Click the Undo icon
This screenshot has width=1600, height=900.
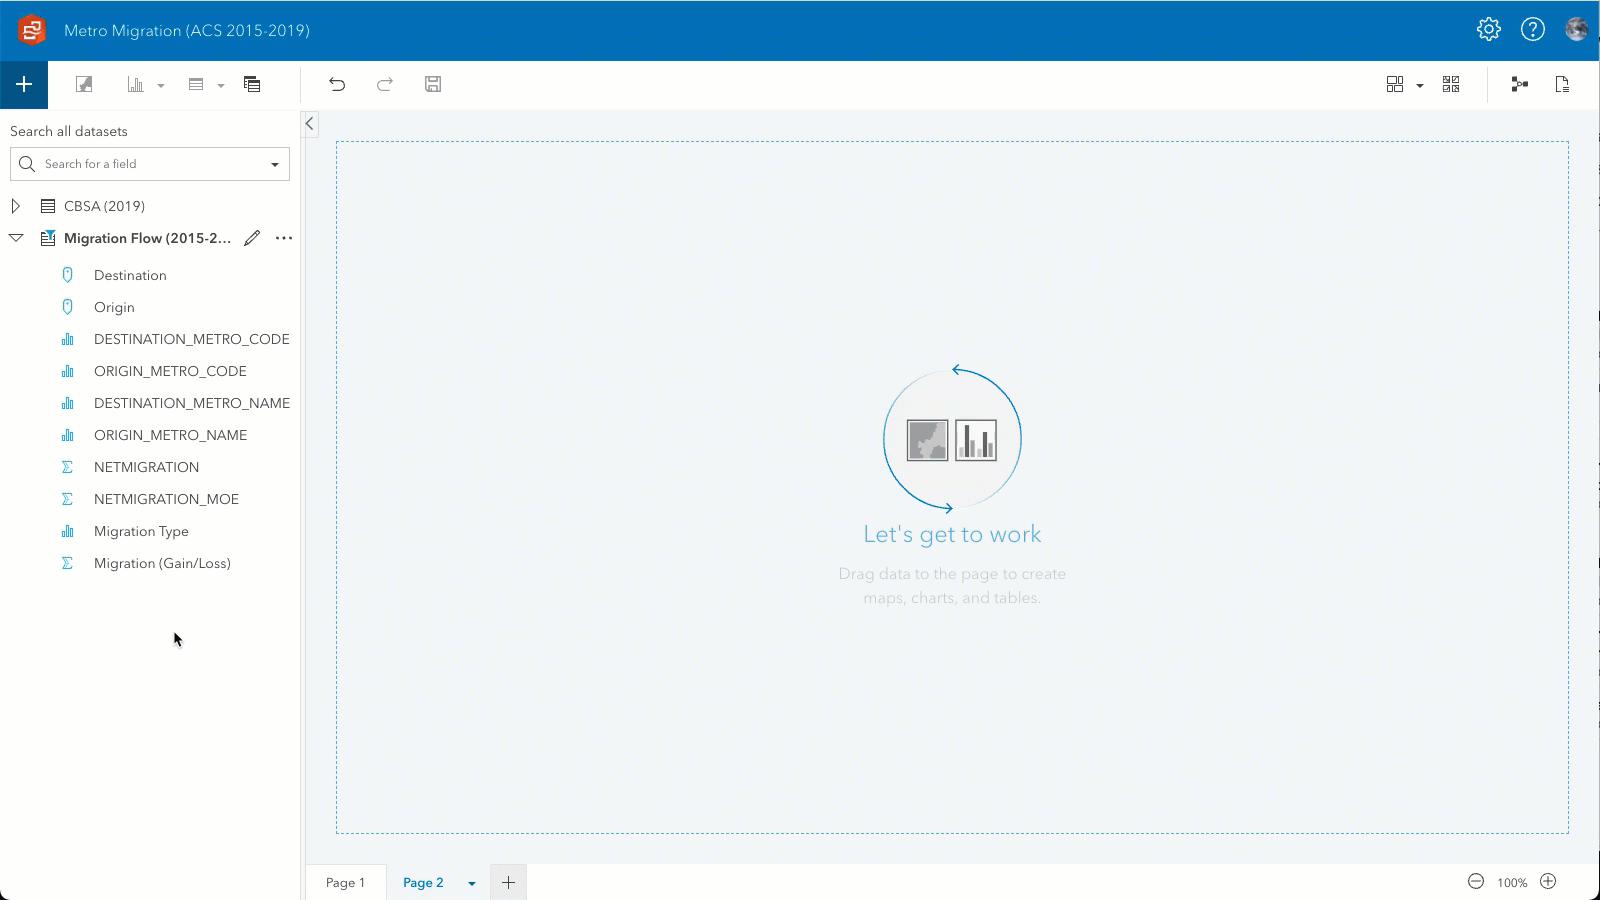click(x=337, y=84)
